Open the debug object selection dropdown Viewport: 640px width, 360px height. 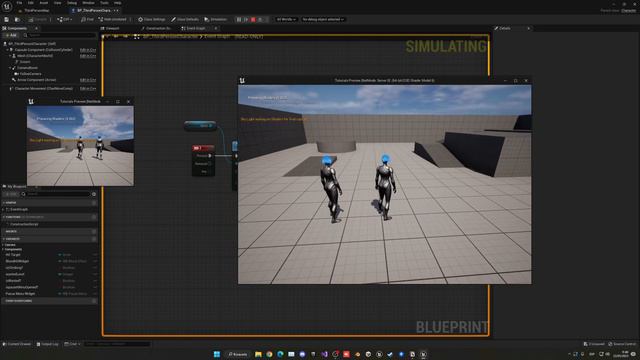323,19
